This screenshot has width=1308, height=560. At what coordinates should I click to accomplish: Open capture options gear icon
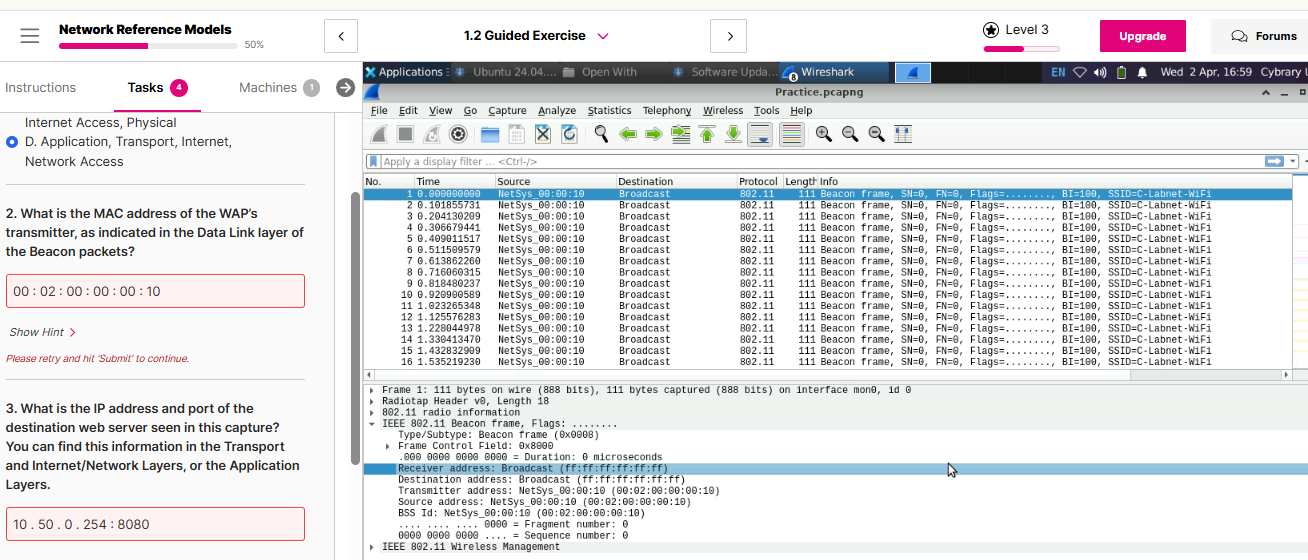pos(458,134)
